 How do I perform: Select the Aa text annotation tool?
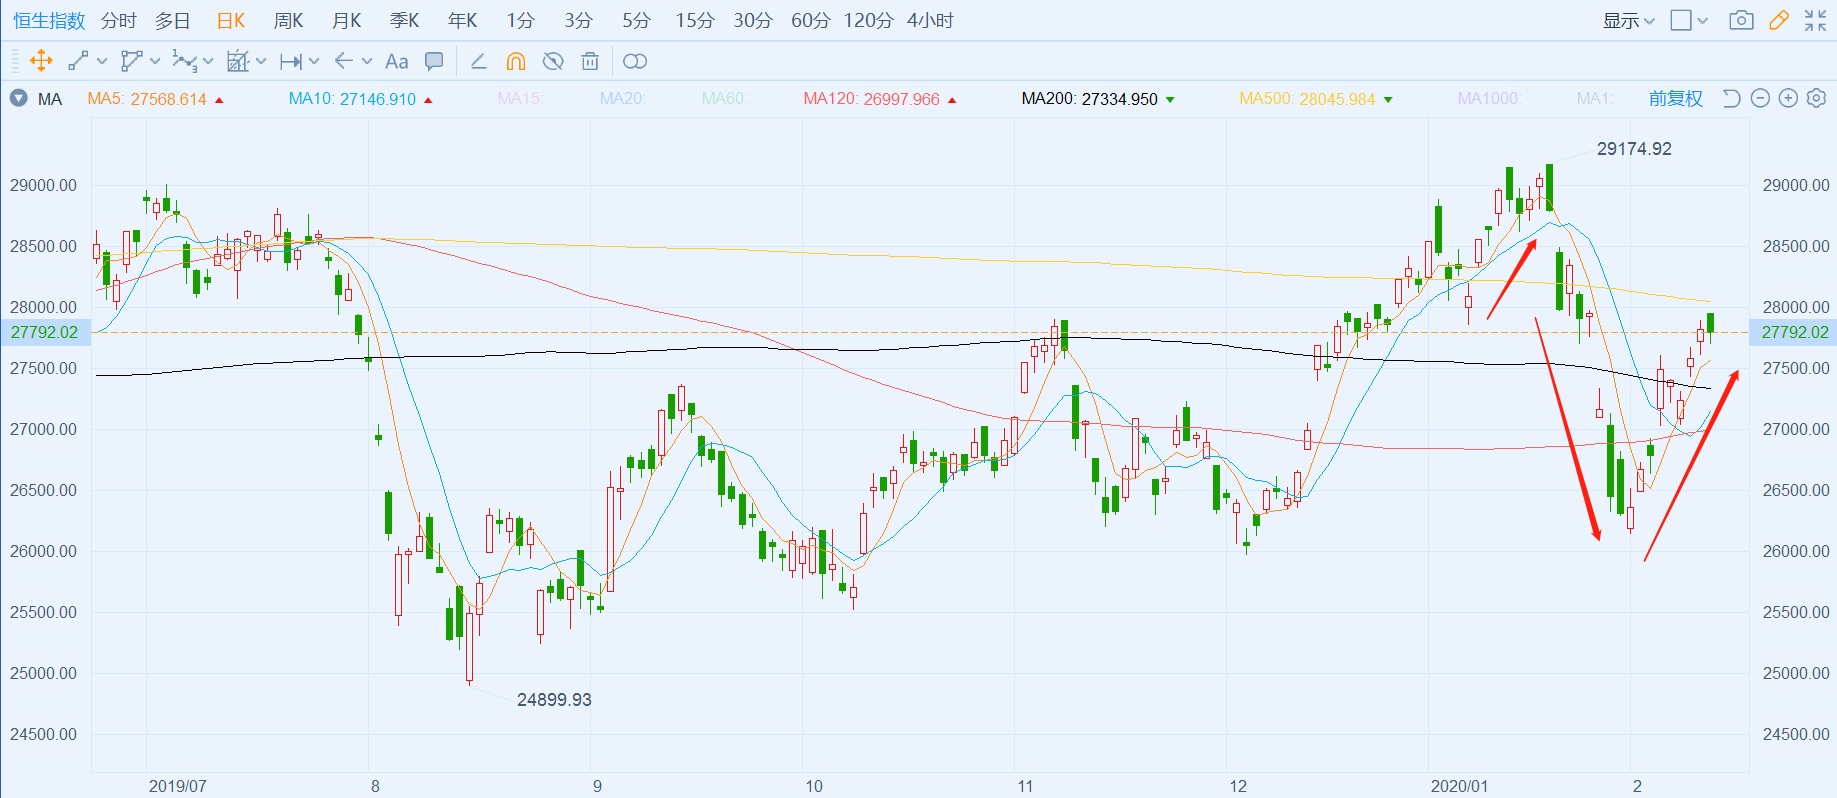tap(397, 61)
